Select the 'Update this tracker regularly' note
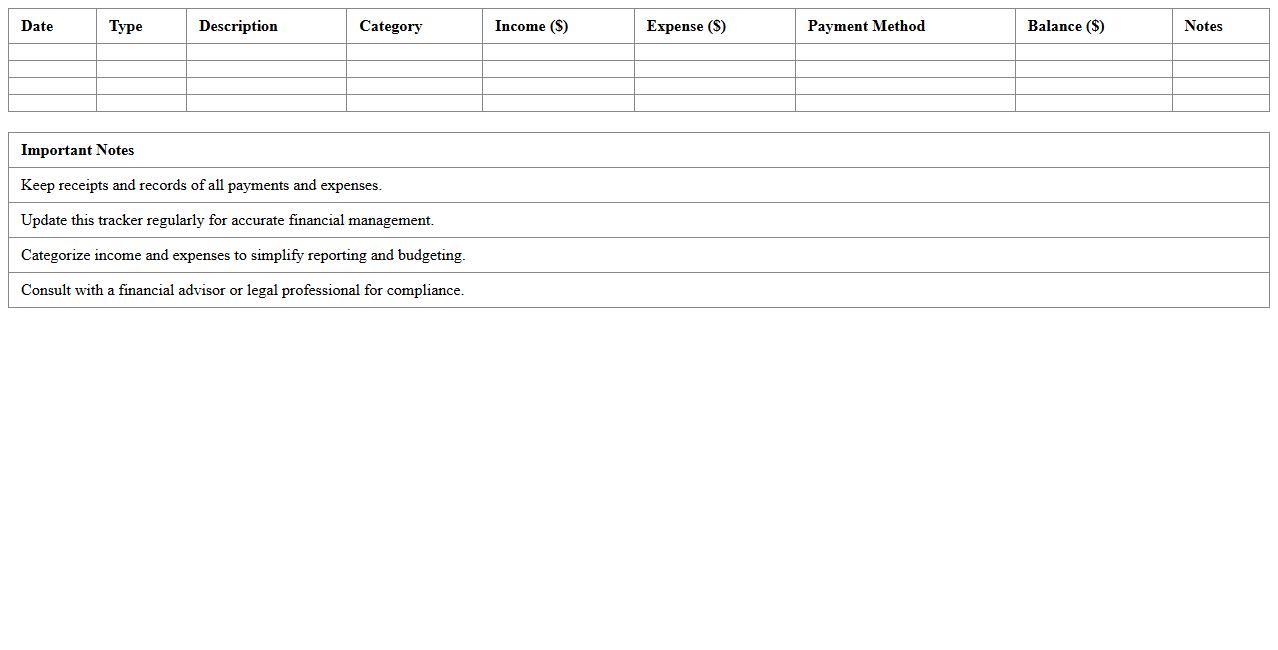The width and height of the screenshot is (1278, 650). point(227,220)
